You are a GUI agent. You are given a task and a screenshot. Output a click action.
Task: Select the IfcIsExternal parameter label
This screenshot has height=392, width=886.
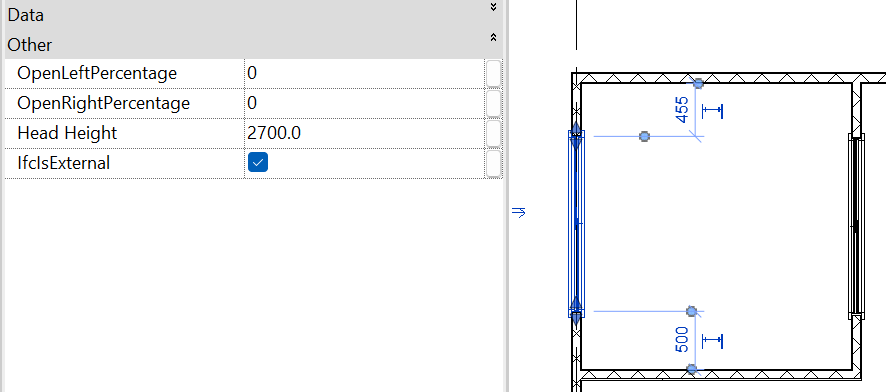pos(64,163)
